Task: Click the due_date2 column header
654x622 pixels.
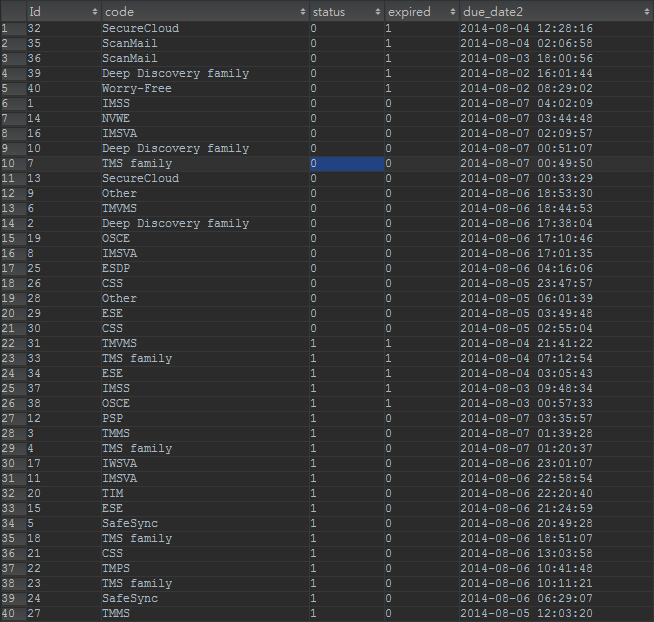Action: click(x=556, y=11)
